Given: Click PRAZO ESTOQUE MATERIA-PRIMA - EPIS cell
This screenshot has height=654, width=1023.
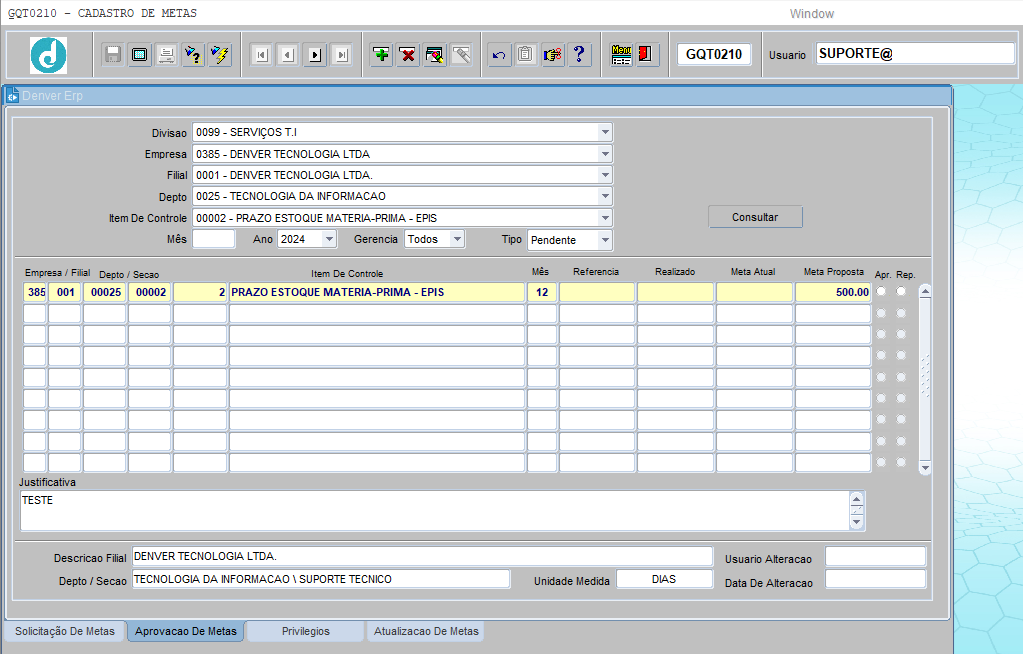Looking at the screenshot, I should (x=377, y=292).
